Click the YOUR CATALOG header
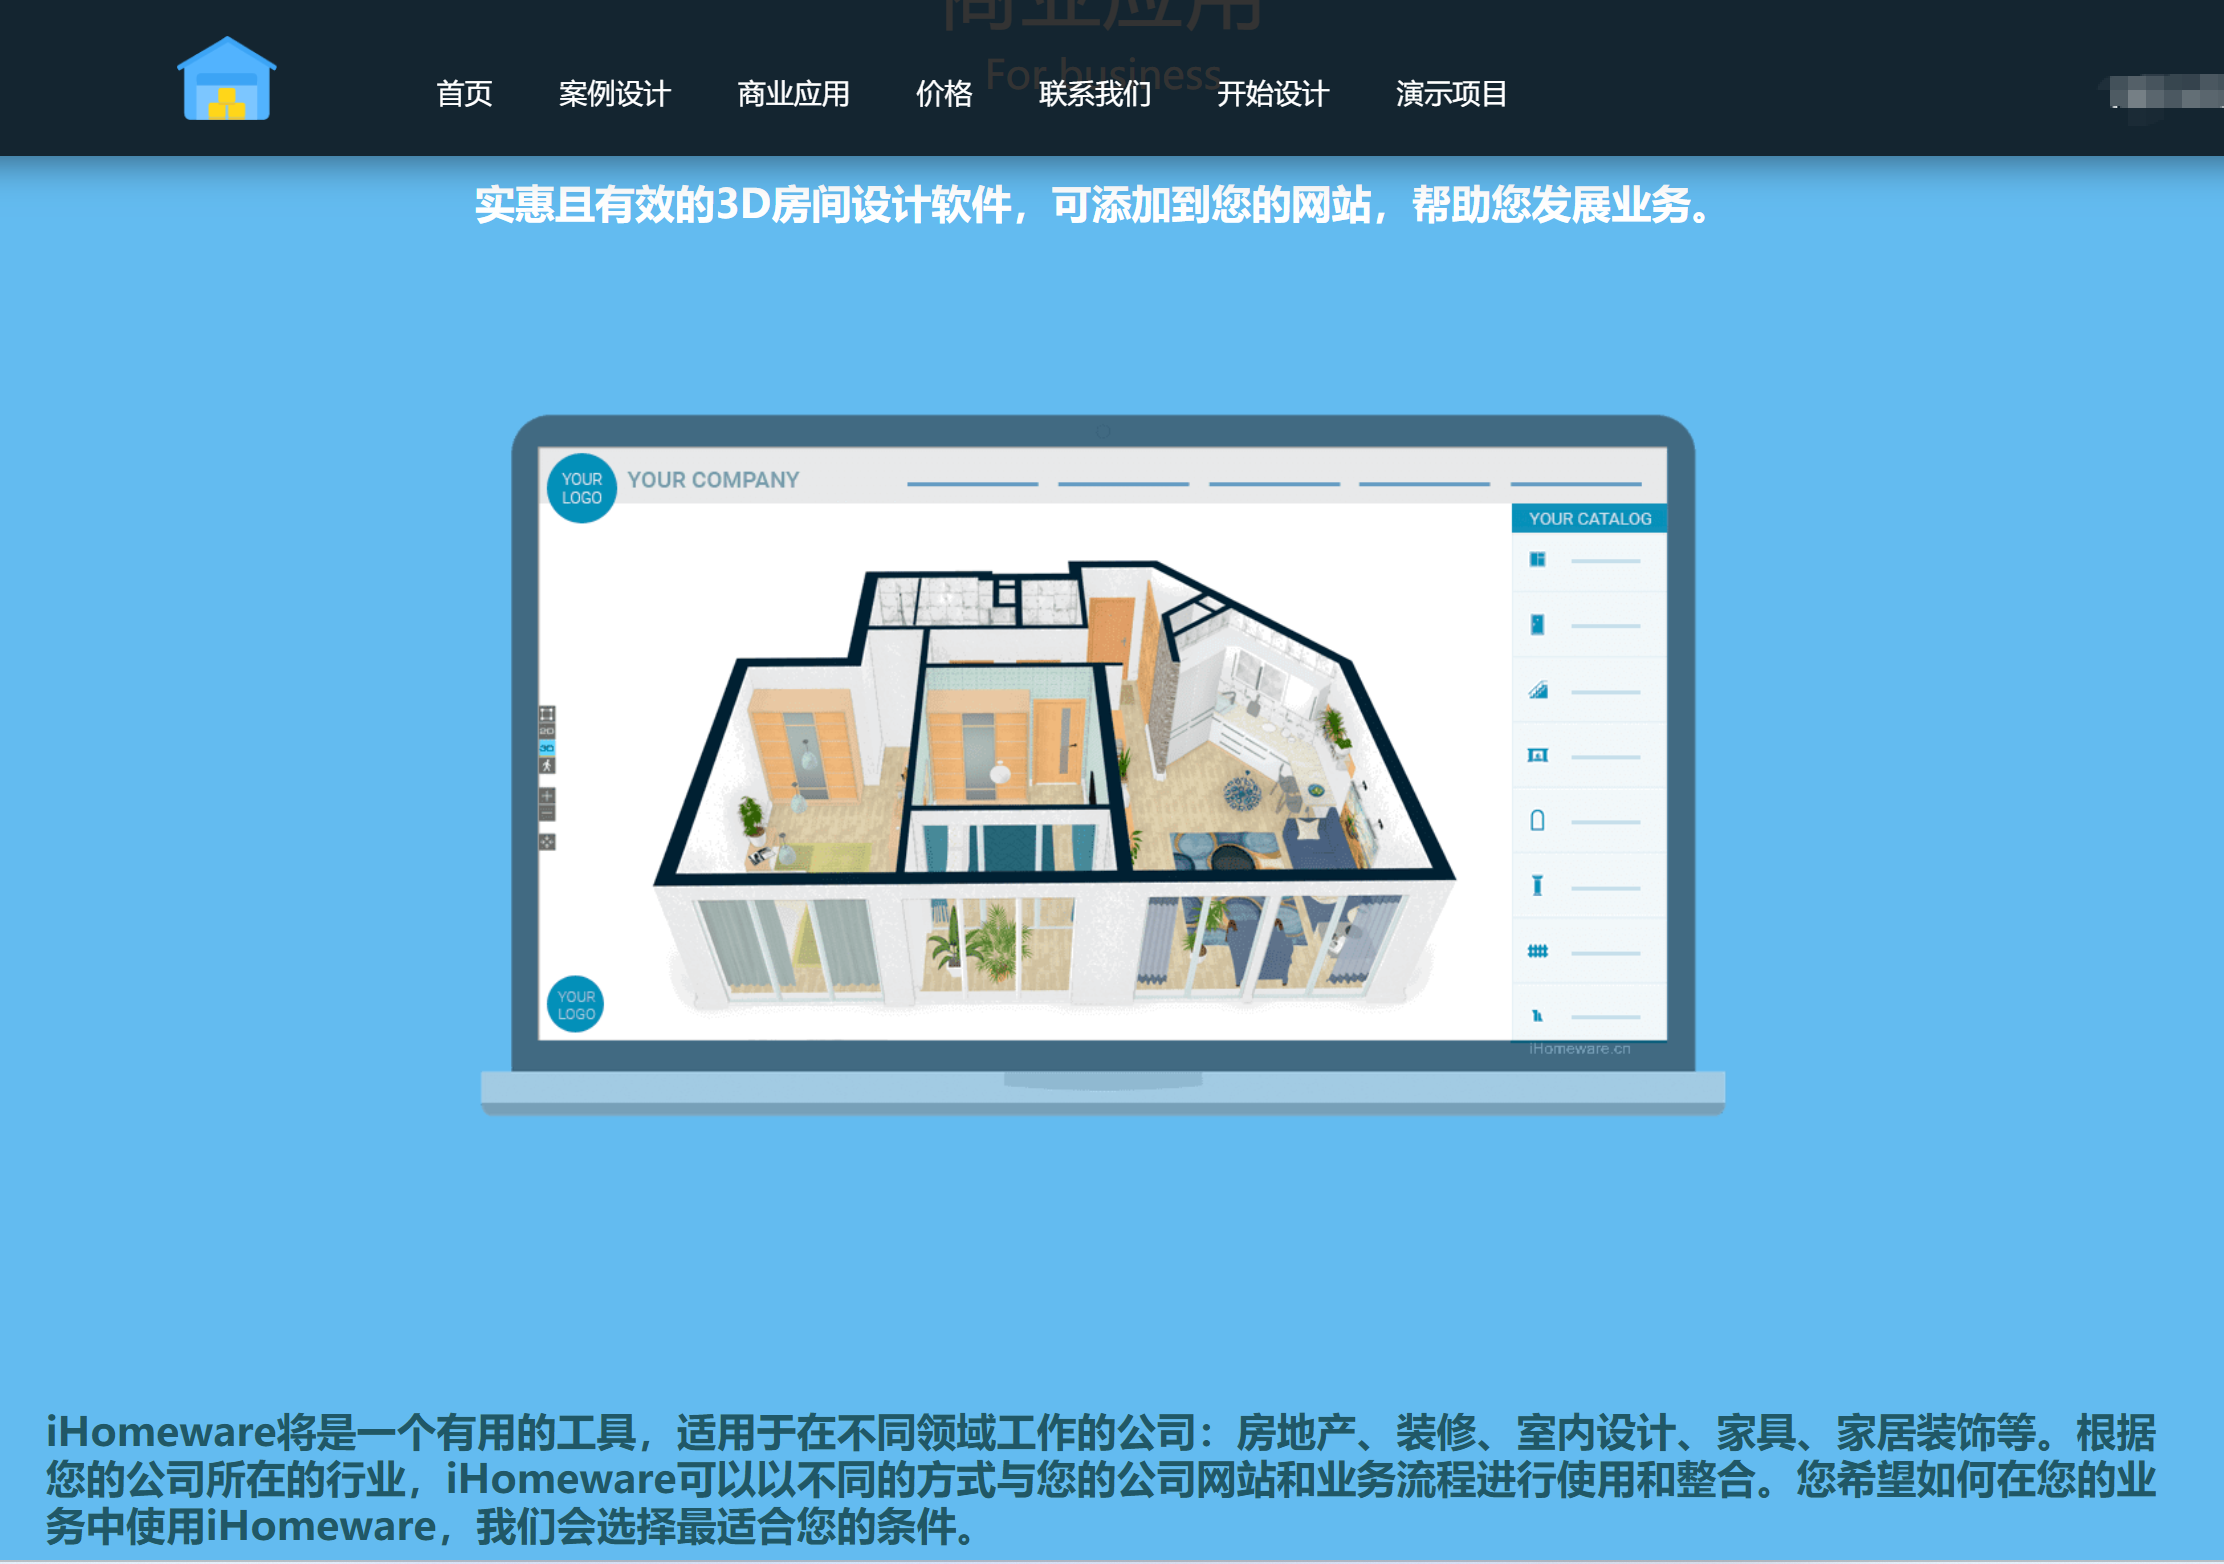 click(1589, 518)
